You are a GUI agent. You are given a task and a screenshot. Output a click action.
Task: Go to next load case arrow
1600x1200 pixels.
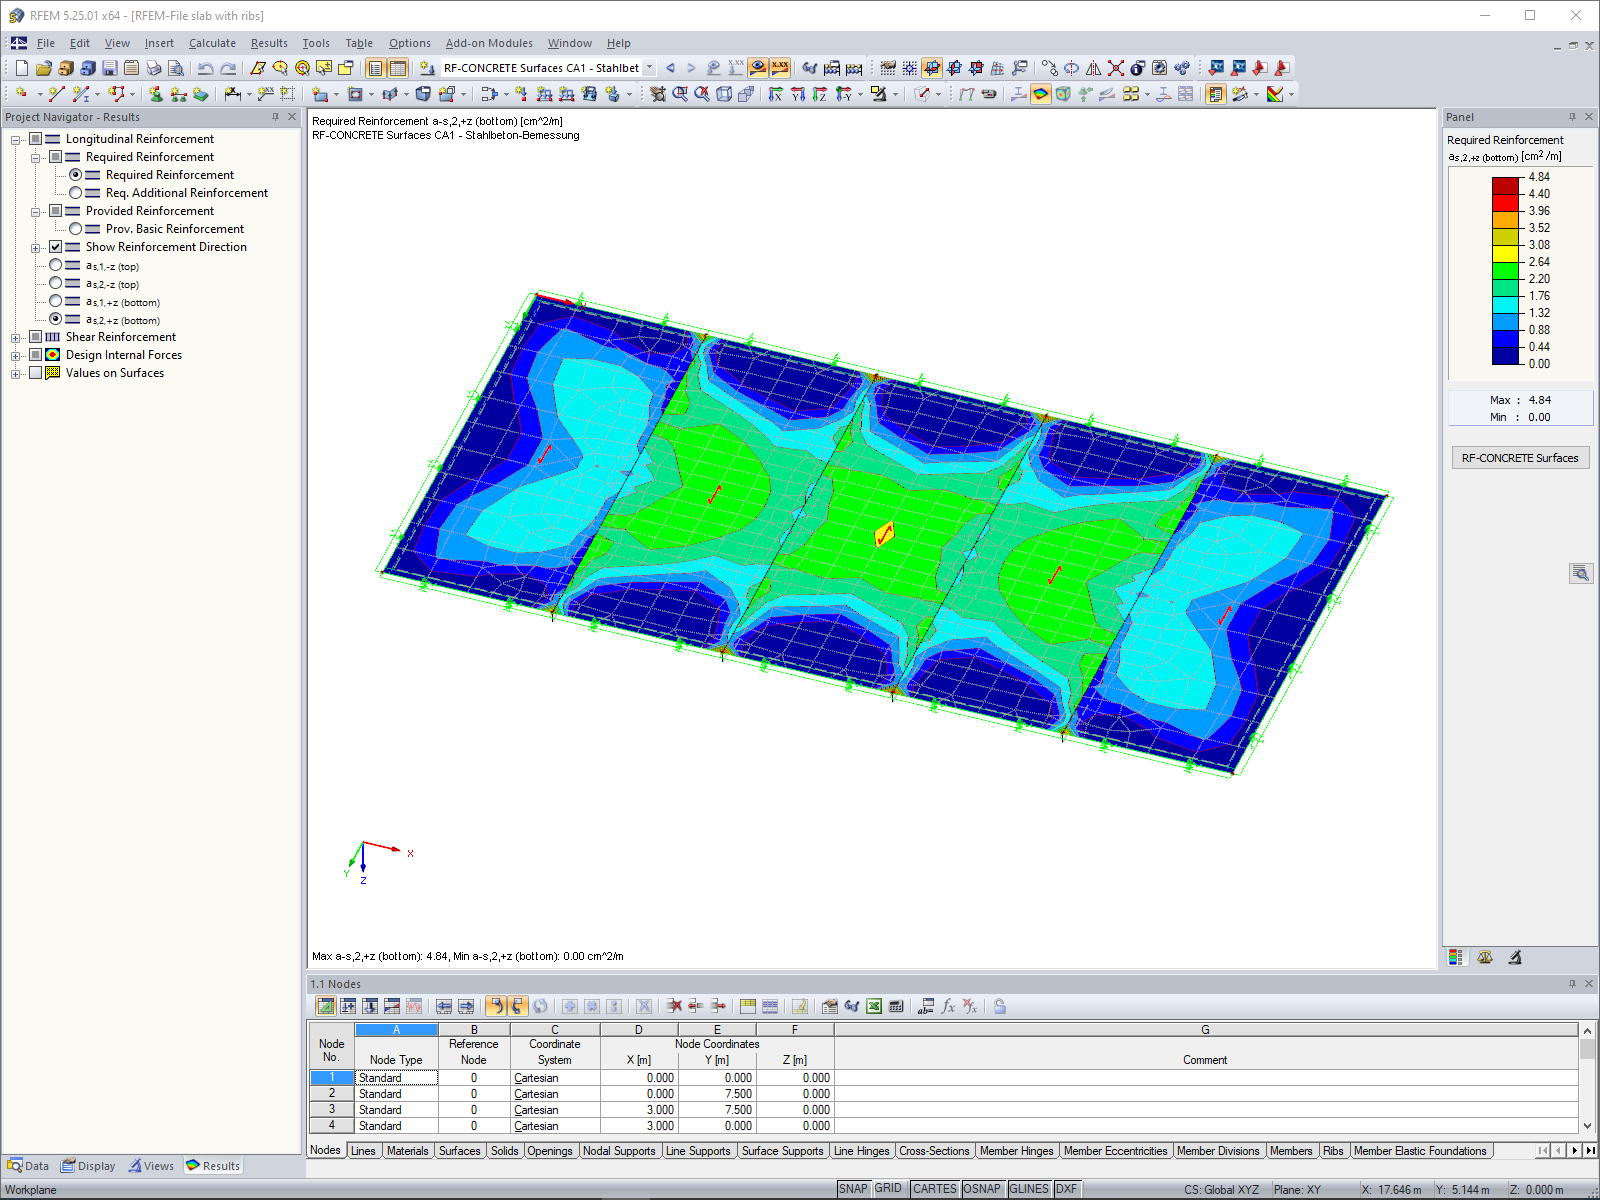[691, 68]
